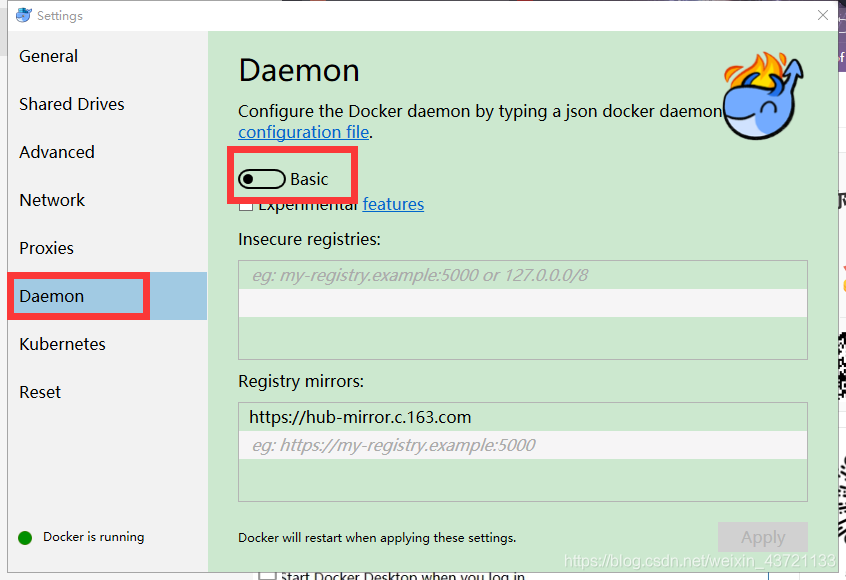The height and width of the screenshot is (580, 846).
Task: Tick Start Docker Desktop when you log in
Action: pos(267,576)
